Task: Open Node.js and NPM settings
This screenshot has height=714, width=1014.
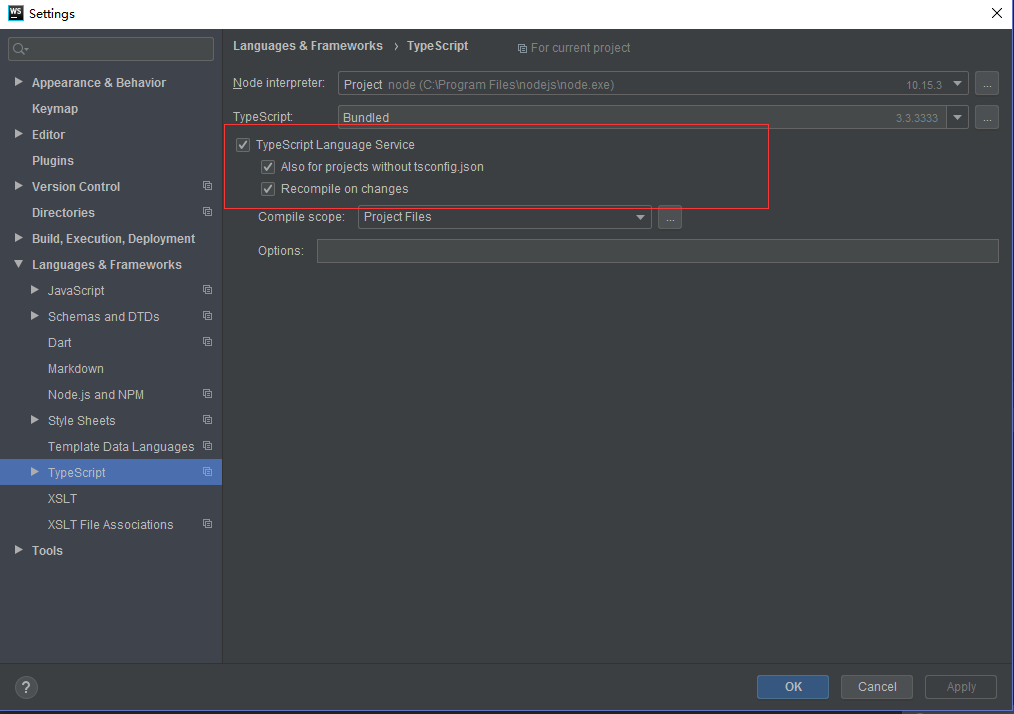Action: [96, 395]
